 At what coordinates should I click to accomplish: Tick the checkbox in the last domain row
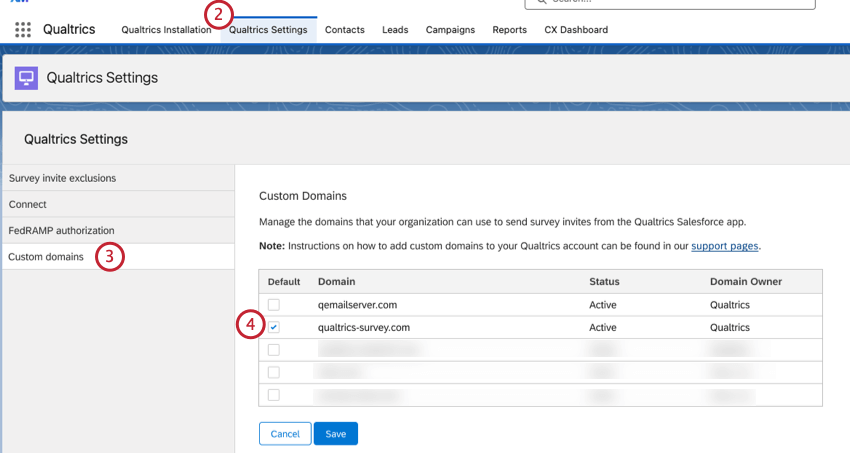[274, 395]
